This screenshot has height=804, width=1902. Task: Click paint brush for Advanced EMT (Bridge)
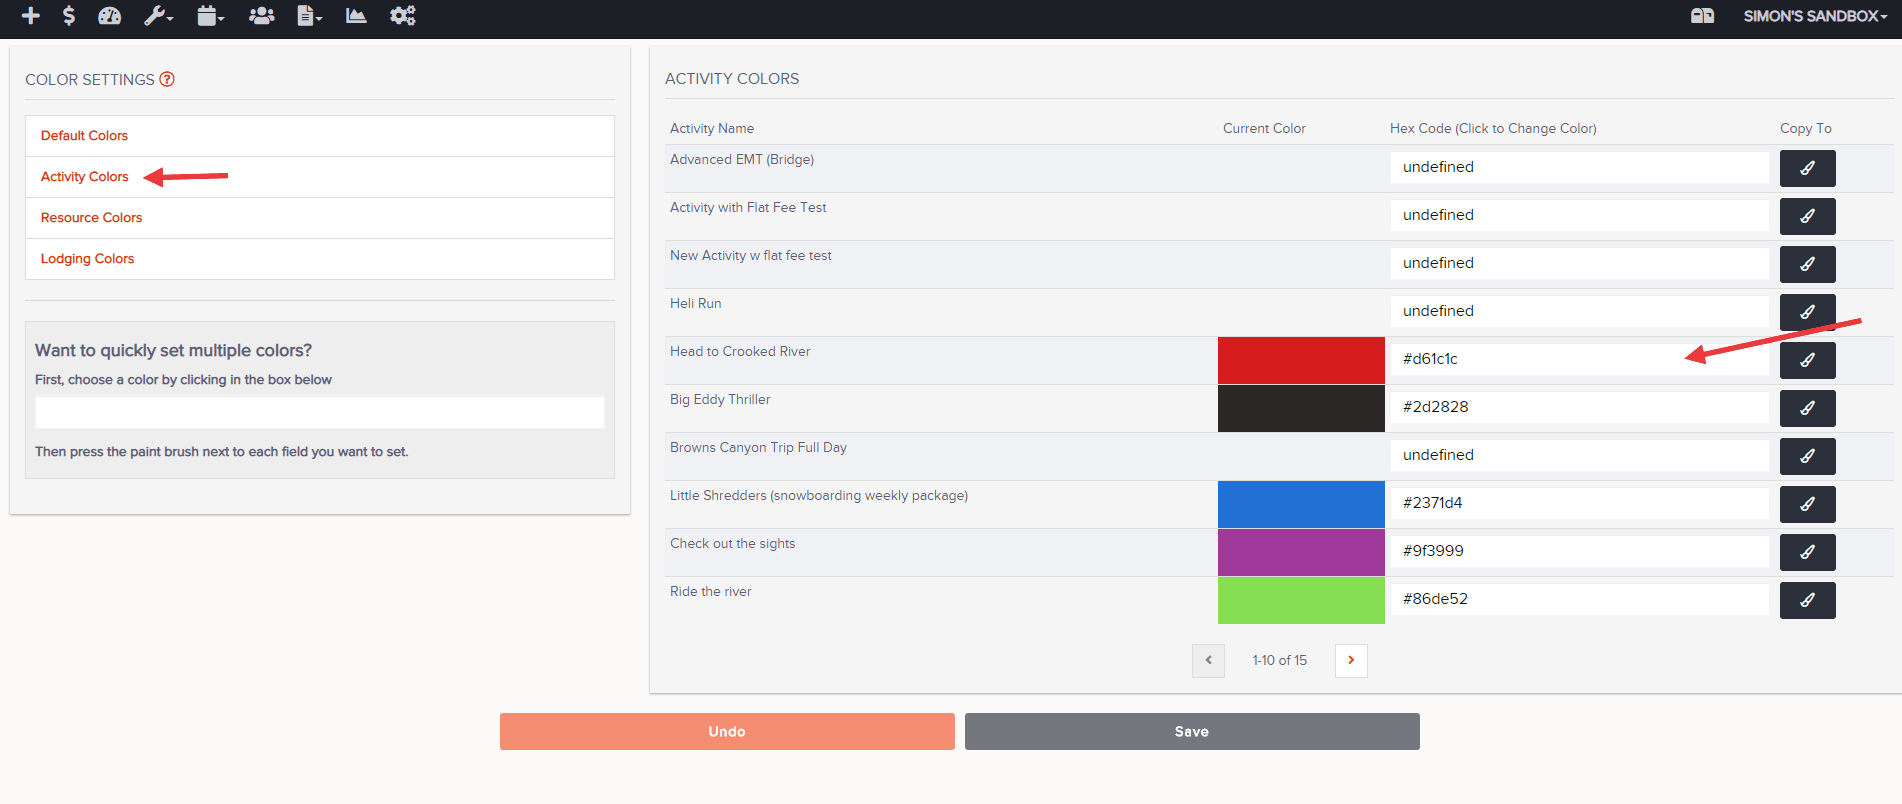click(x=1807, y=168)
